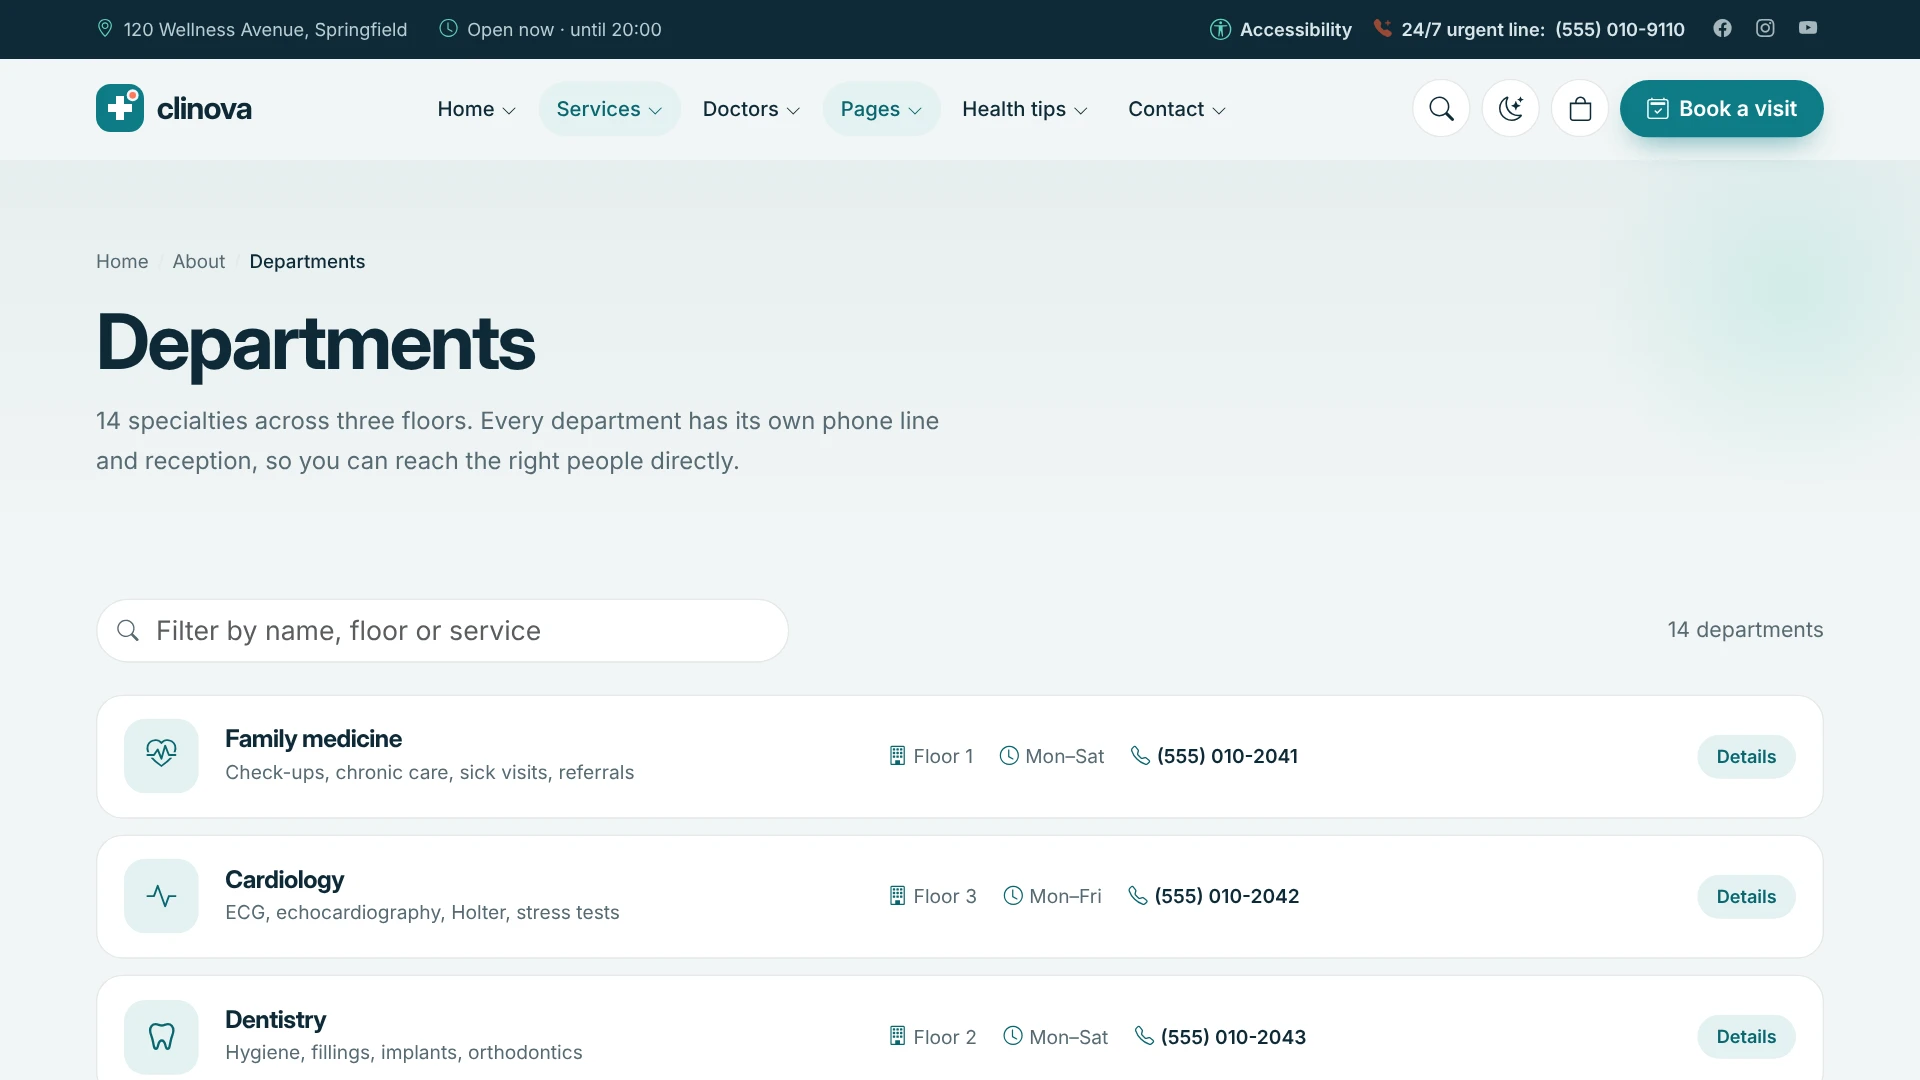Click the building icon next to Floor 2
Viewport: 1920px width, 1080px height.
coord(897,1036)
